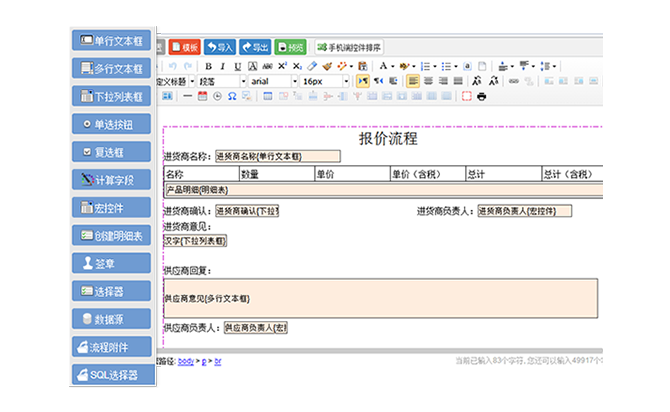Click the print icon in toolbar
The width and height of the screenshot is (670, 412).
coord(482,96)
